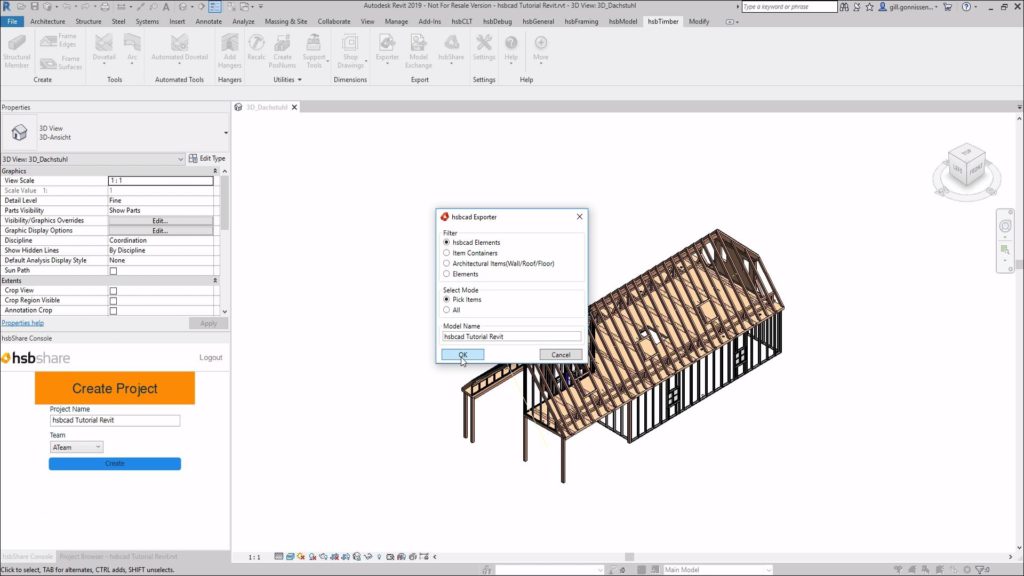Select the Elements filter radio button
Viewport: 1024px width, 576px height.
[x=447, y=274]
